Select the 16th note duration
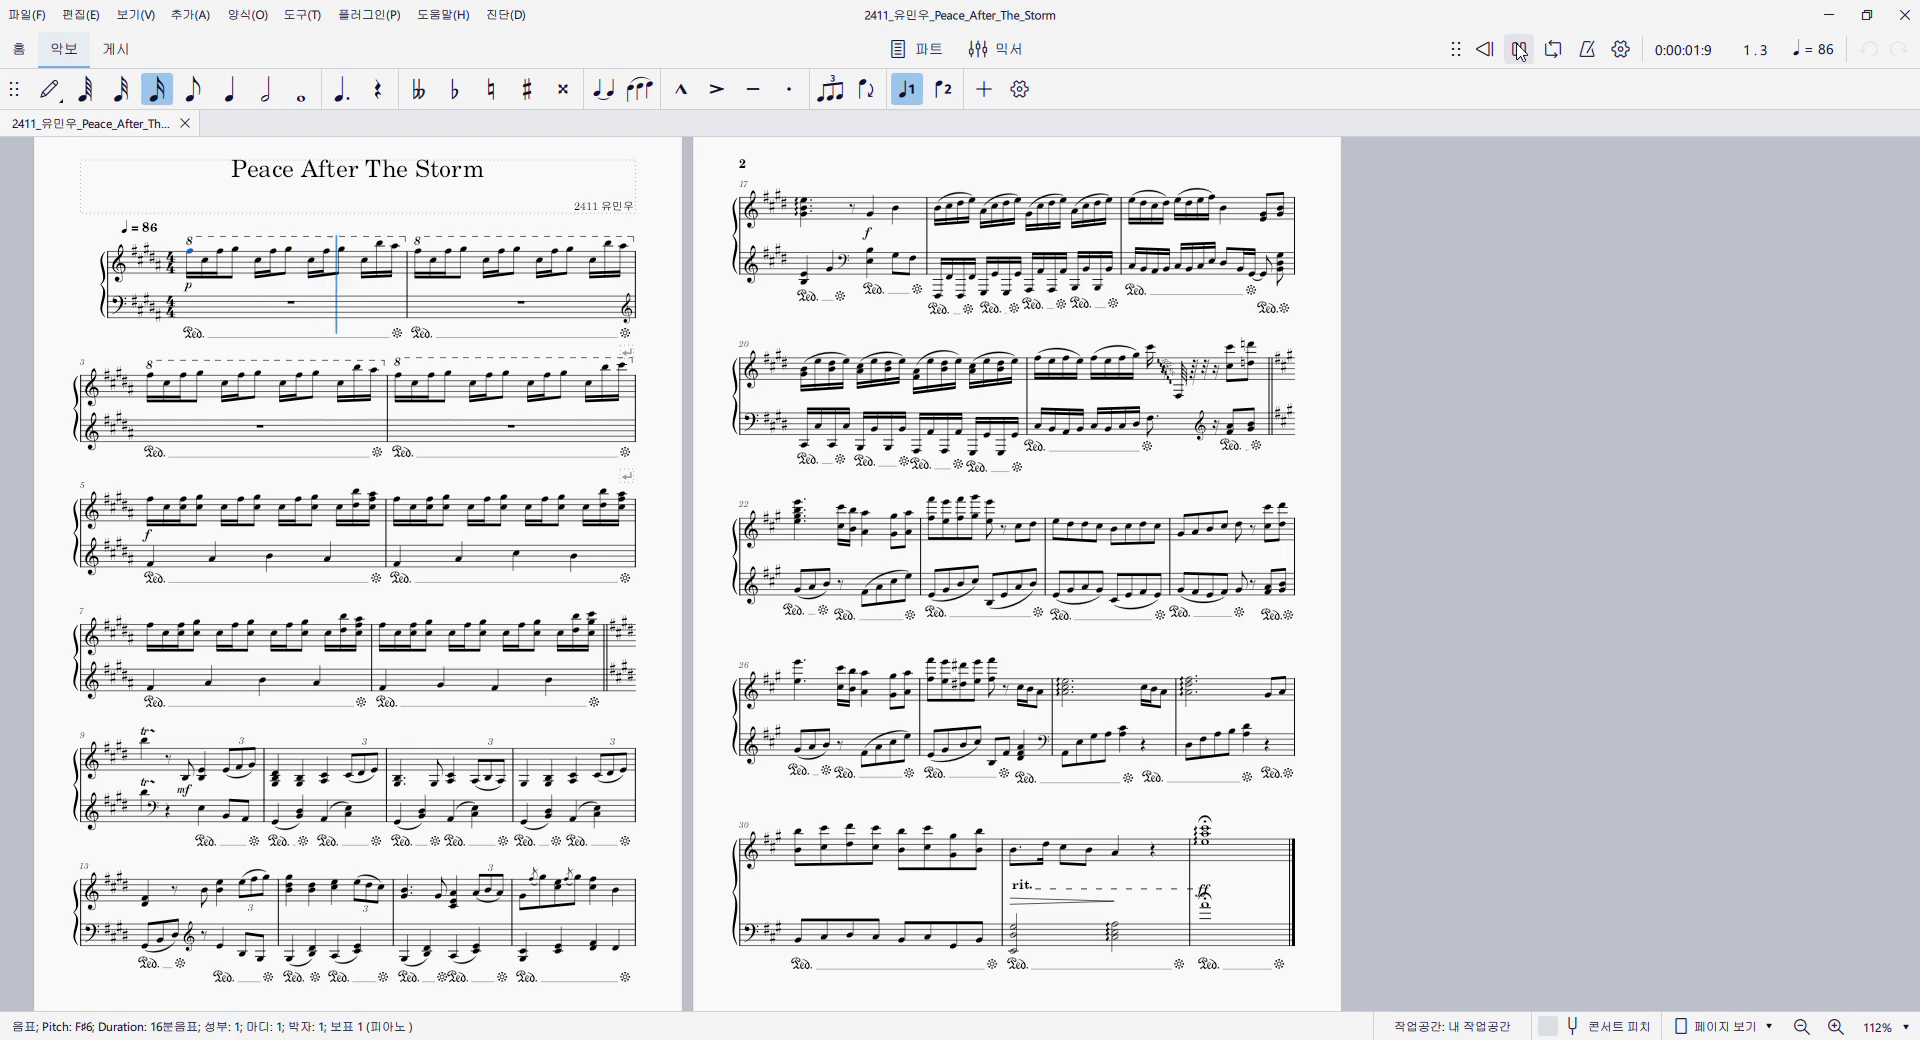1920x1040 pixels. click(157, 90)
